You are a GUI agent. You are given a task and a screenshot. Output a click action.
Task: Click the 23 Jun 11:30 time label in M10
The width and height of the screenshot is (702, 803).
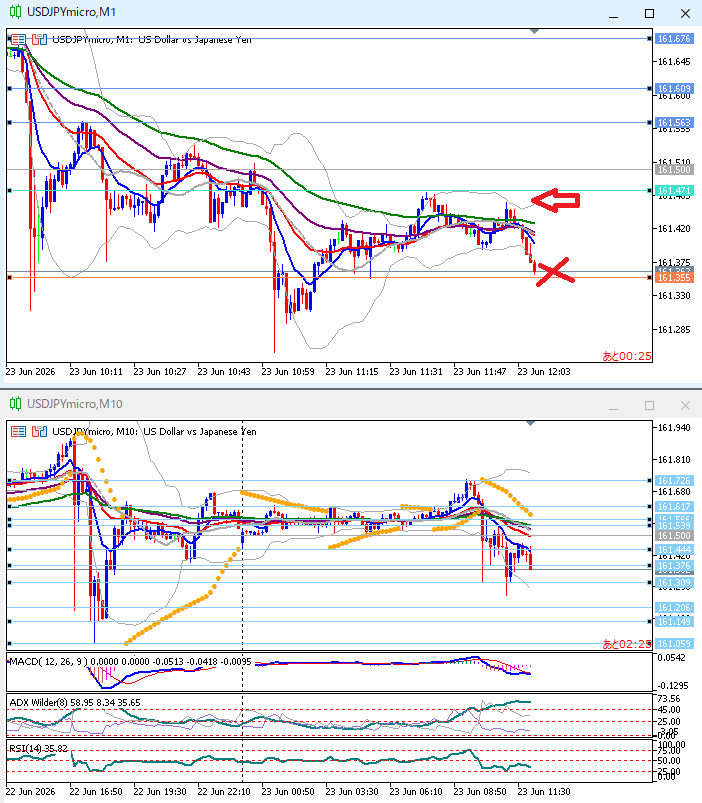tap(544, 792)
